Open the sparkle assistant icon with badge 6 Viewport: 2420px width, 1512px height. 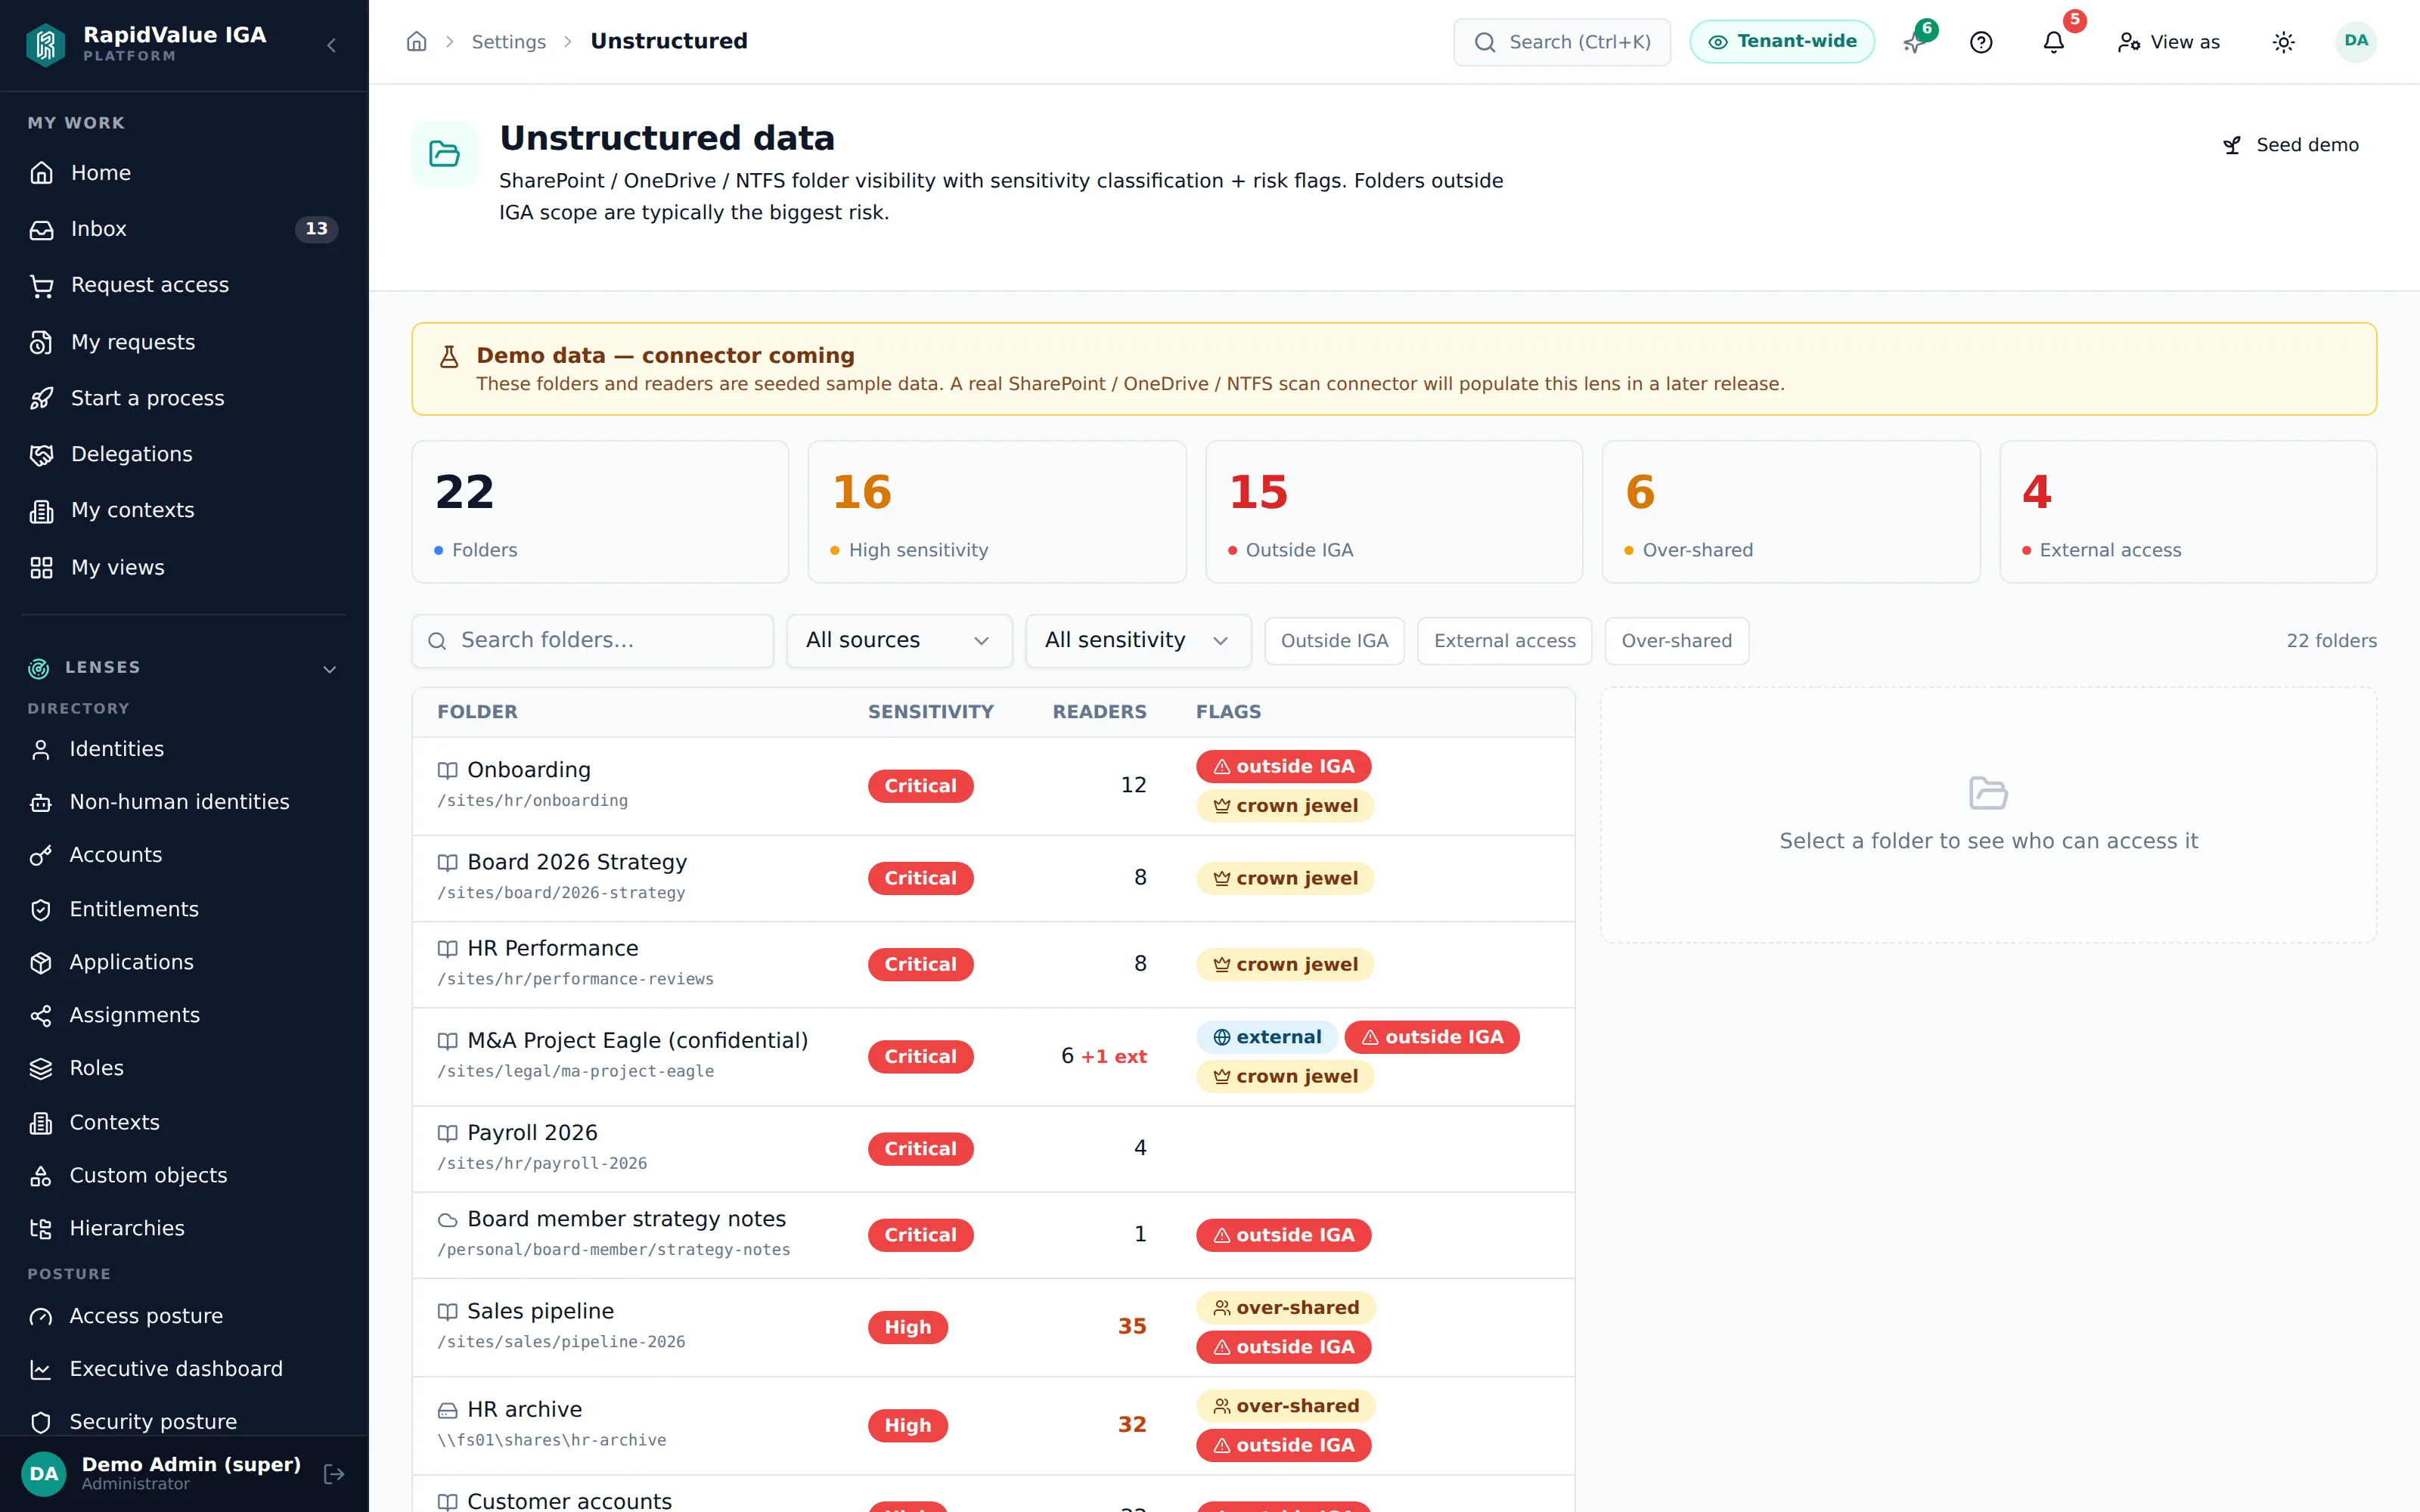coord(1914,42)
